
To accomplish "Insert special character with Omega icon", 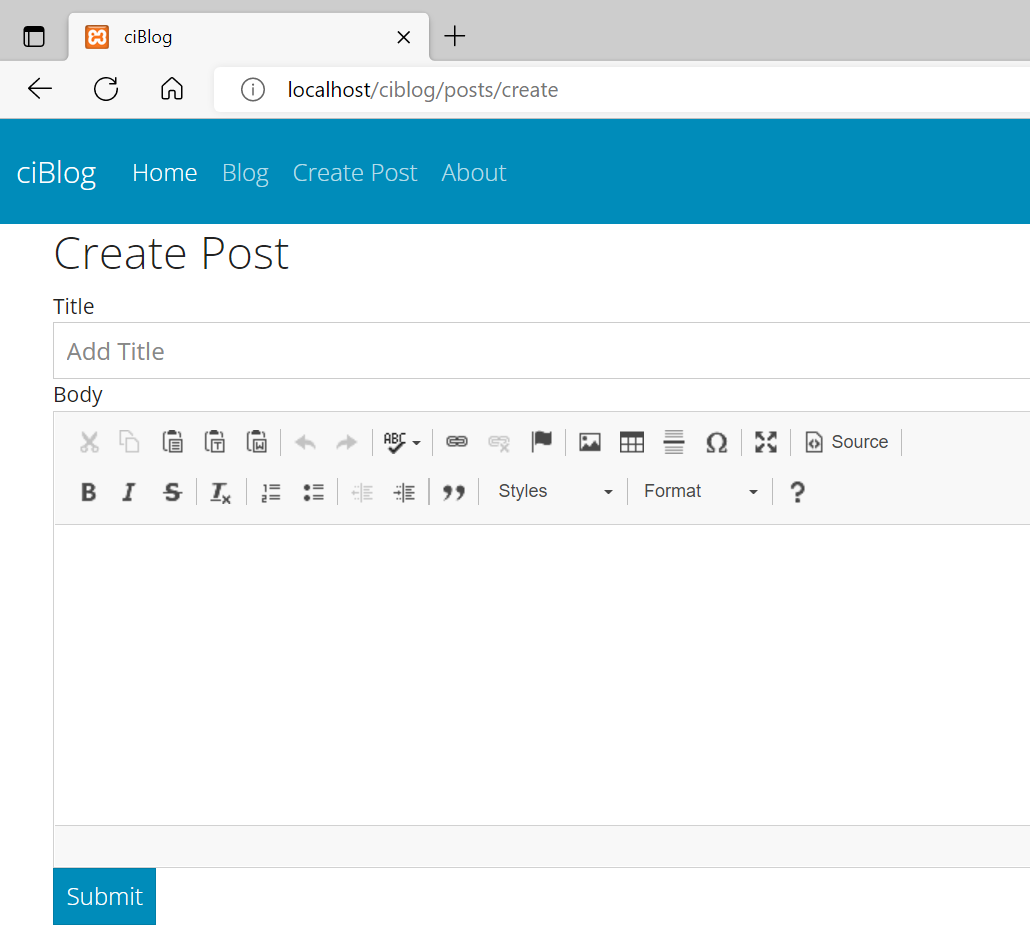I will [x=717, y=442].
